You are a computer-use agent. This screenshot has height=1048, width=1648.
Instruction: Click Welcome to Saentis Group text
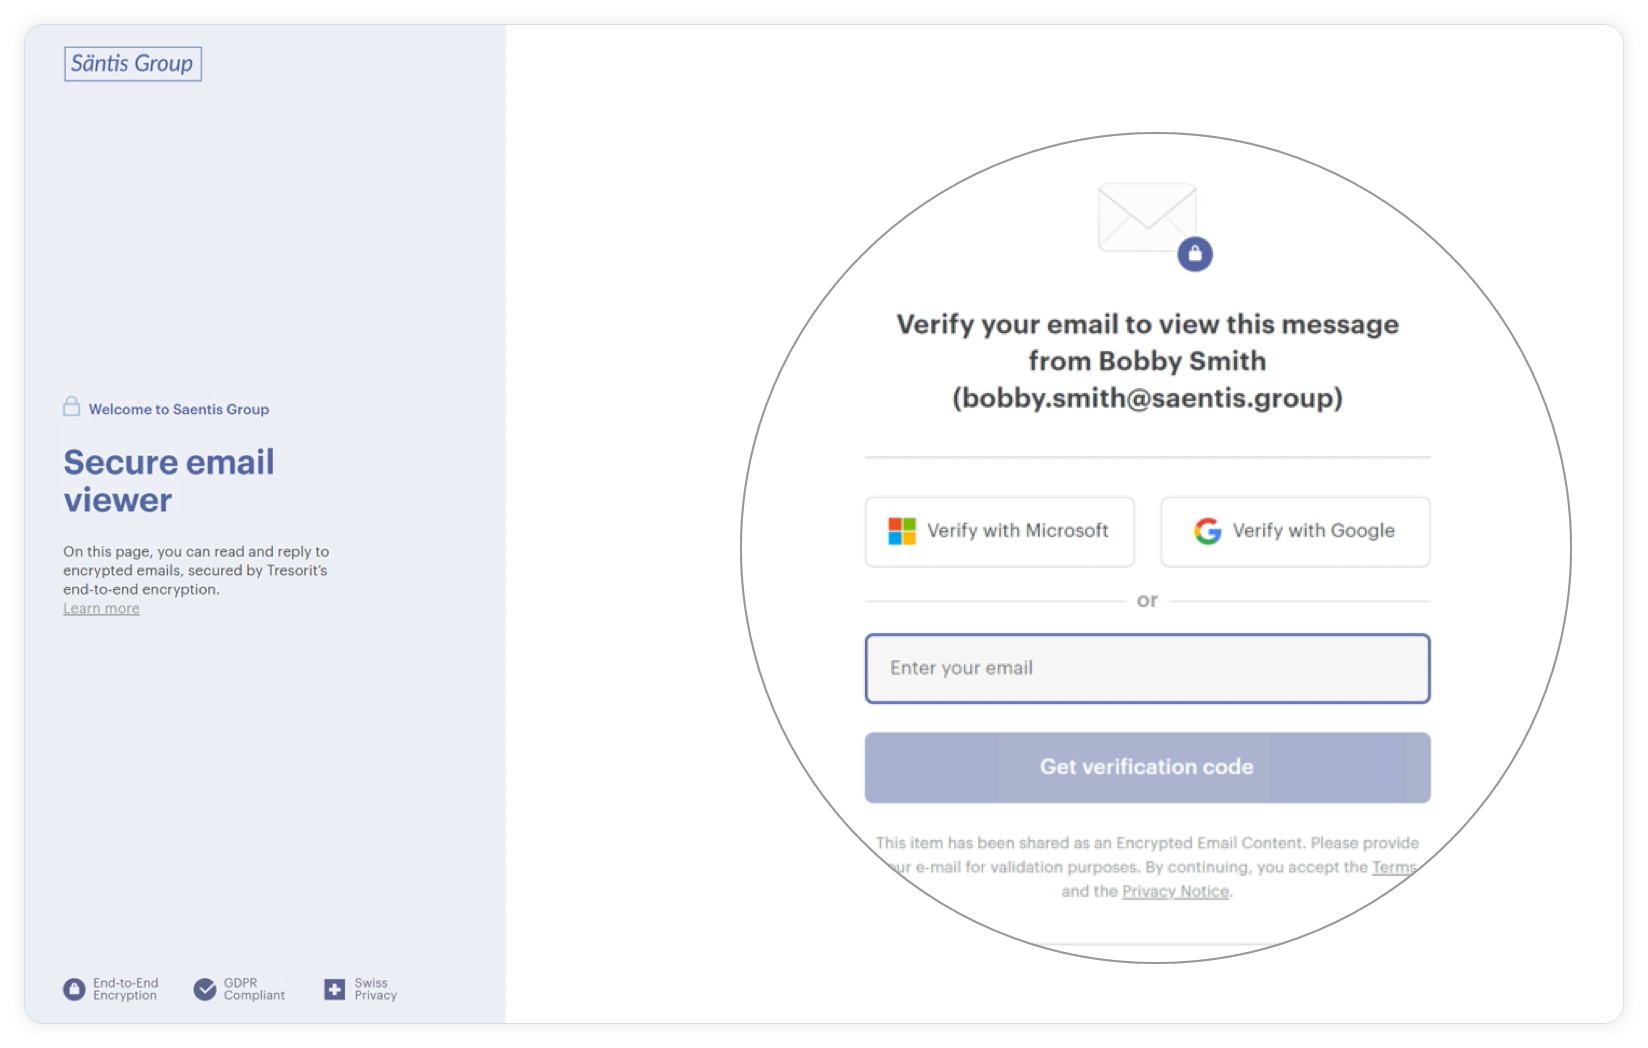179,409
